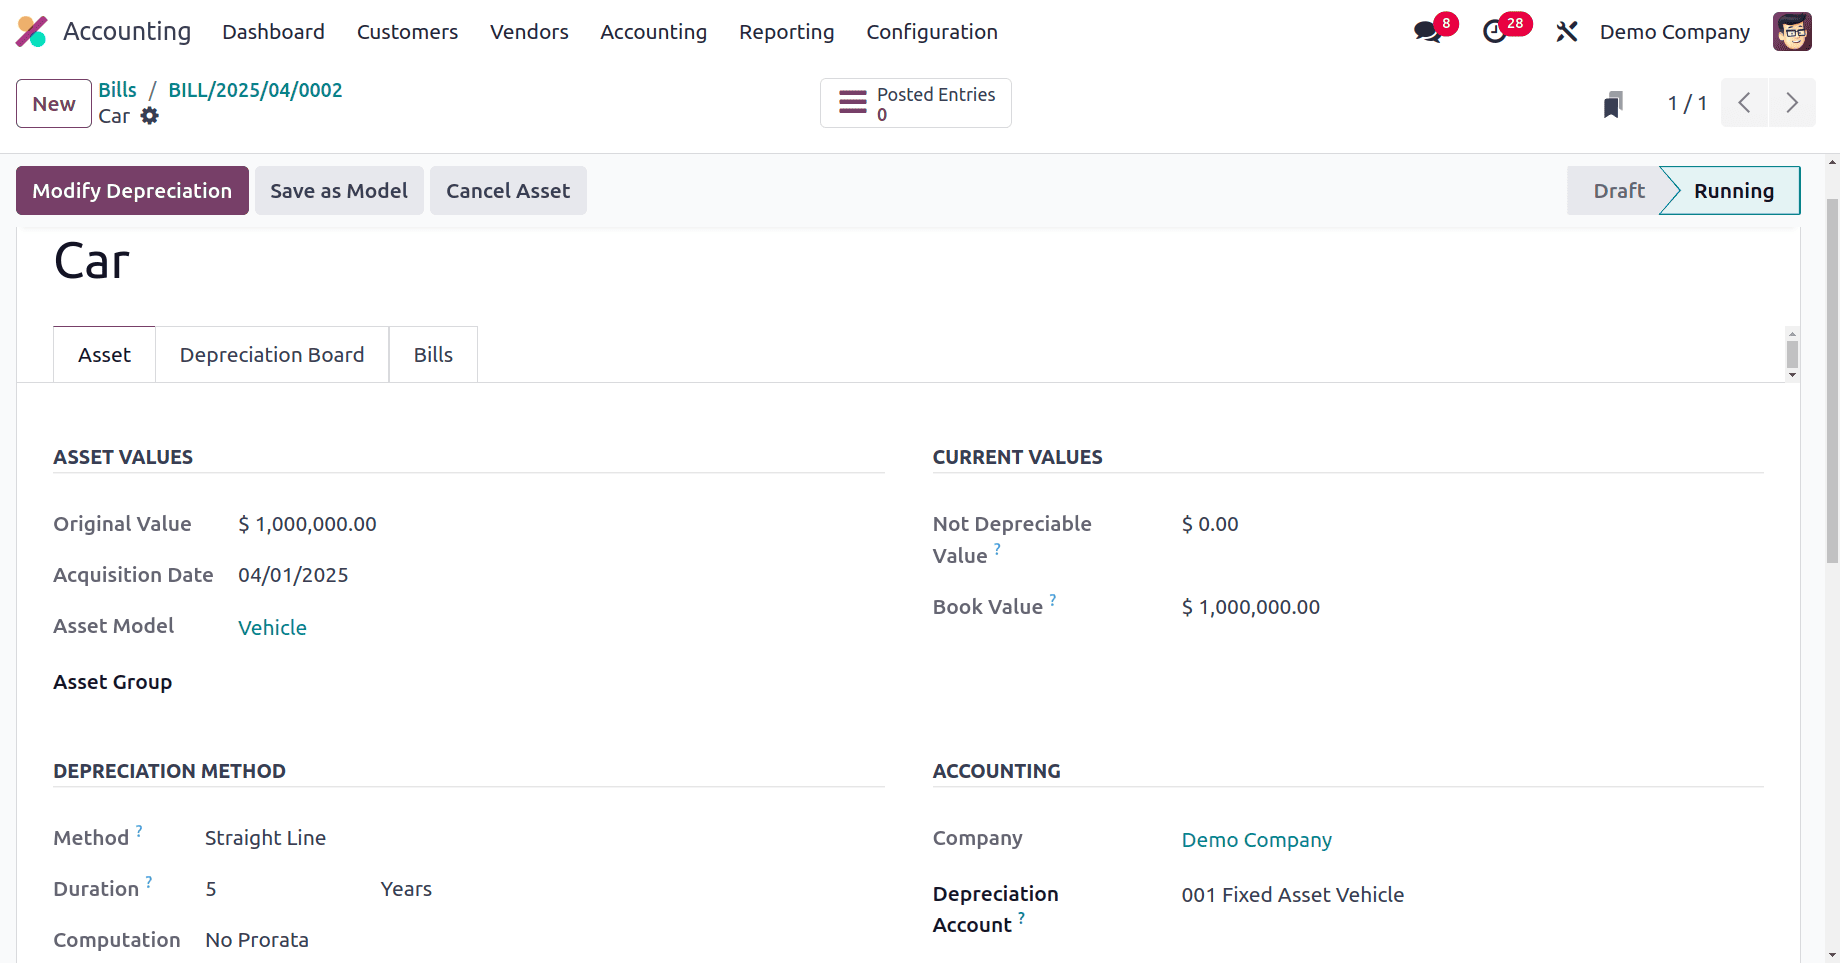Viewport: 1840px width, 963px height.
Task: Click the Posted Entries list icon
Action: pyautogui.click(x=852, y=103)
